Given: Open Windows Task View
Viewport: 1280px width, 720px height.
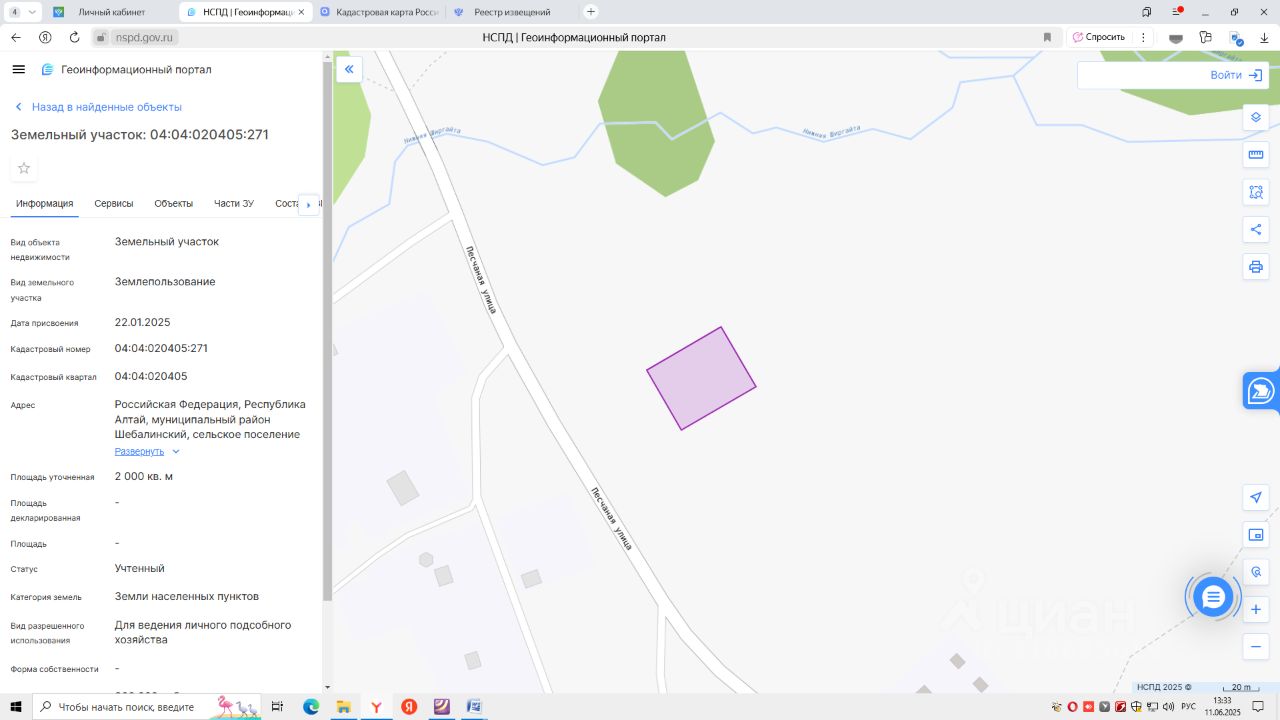Looking at the screenshot, I should tap(278, 707).
